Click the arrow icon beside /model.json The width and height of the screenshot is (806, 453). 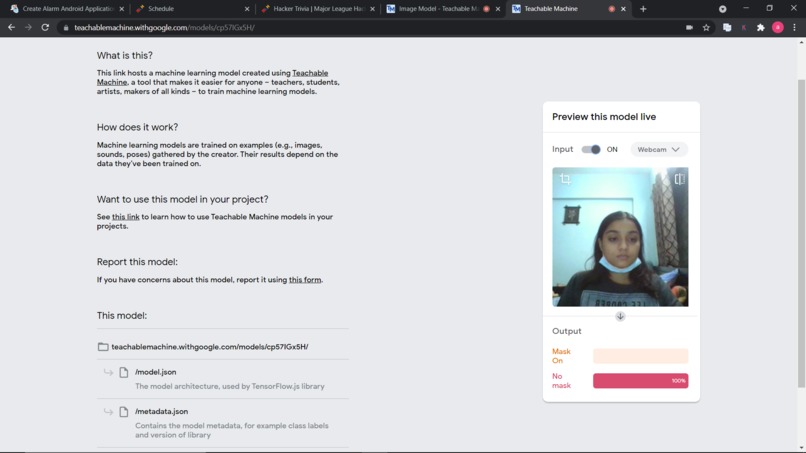(108, 372)
